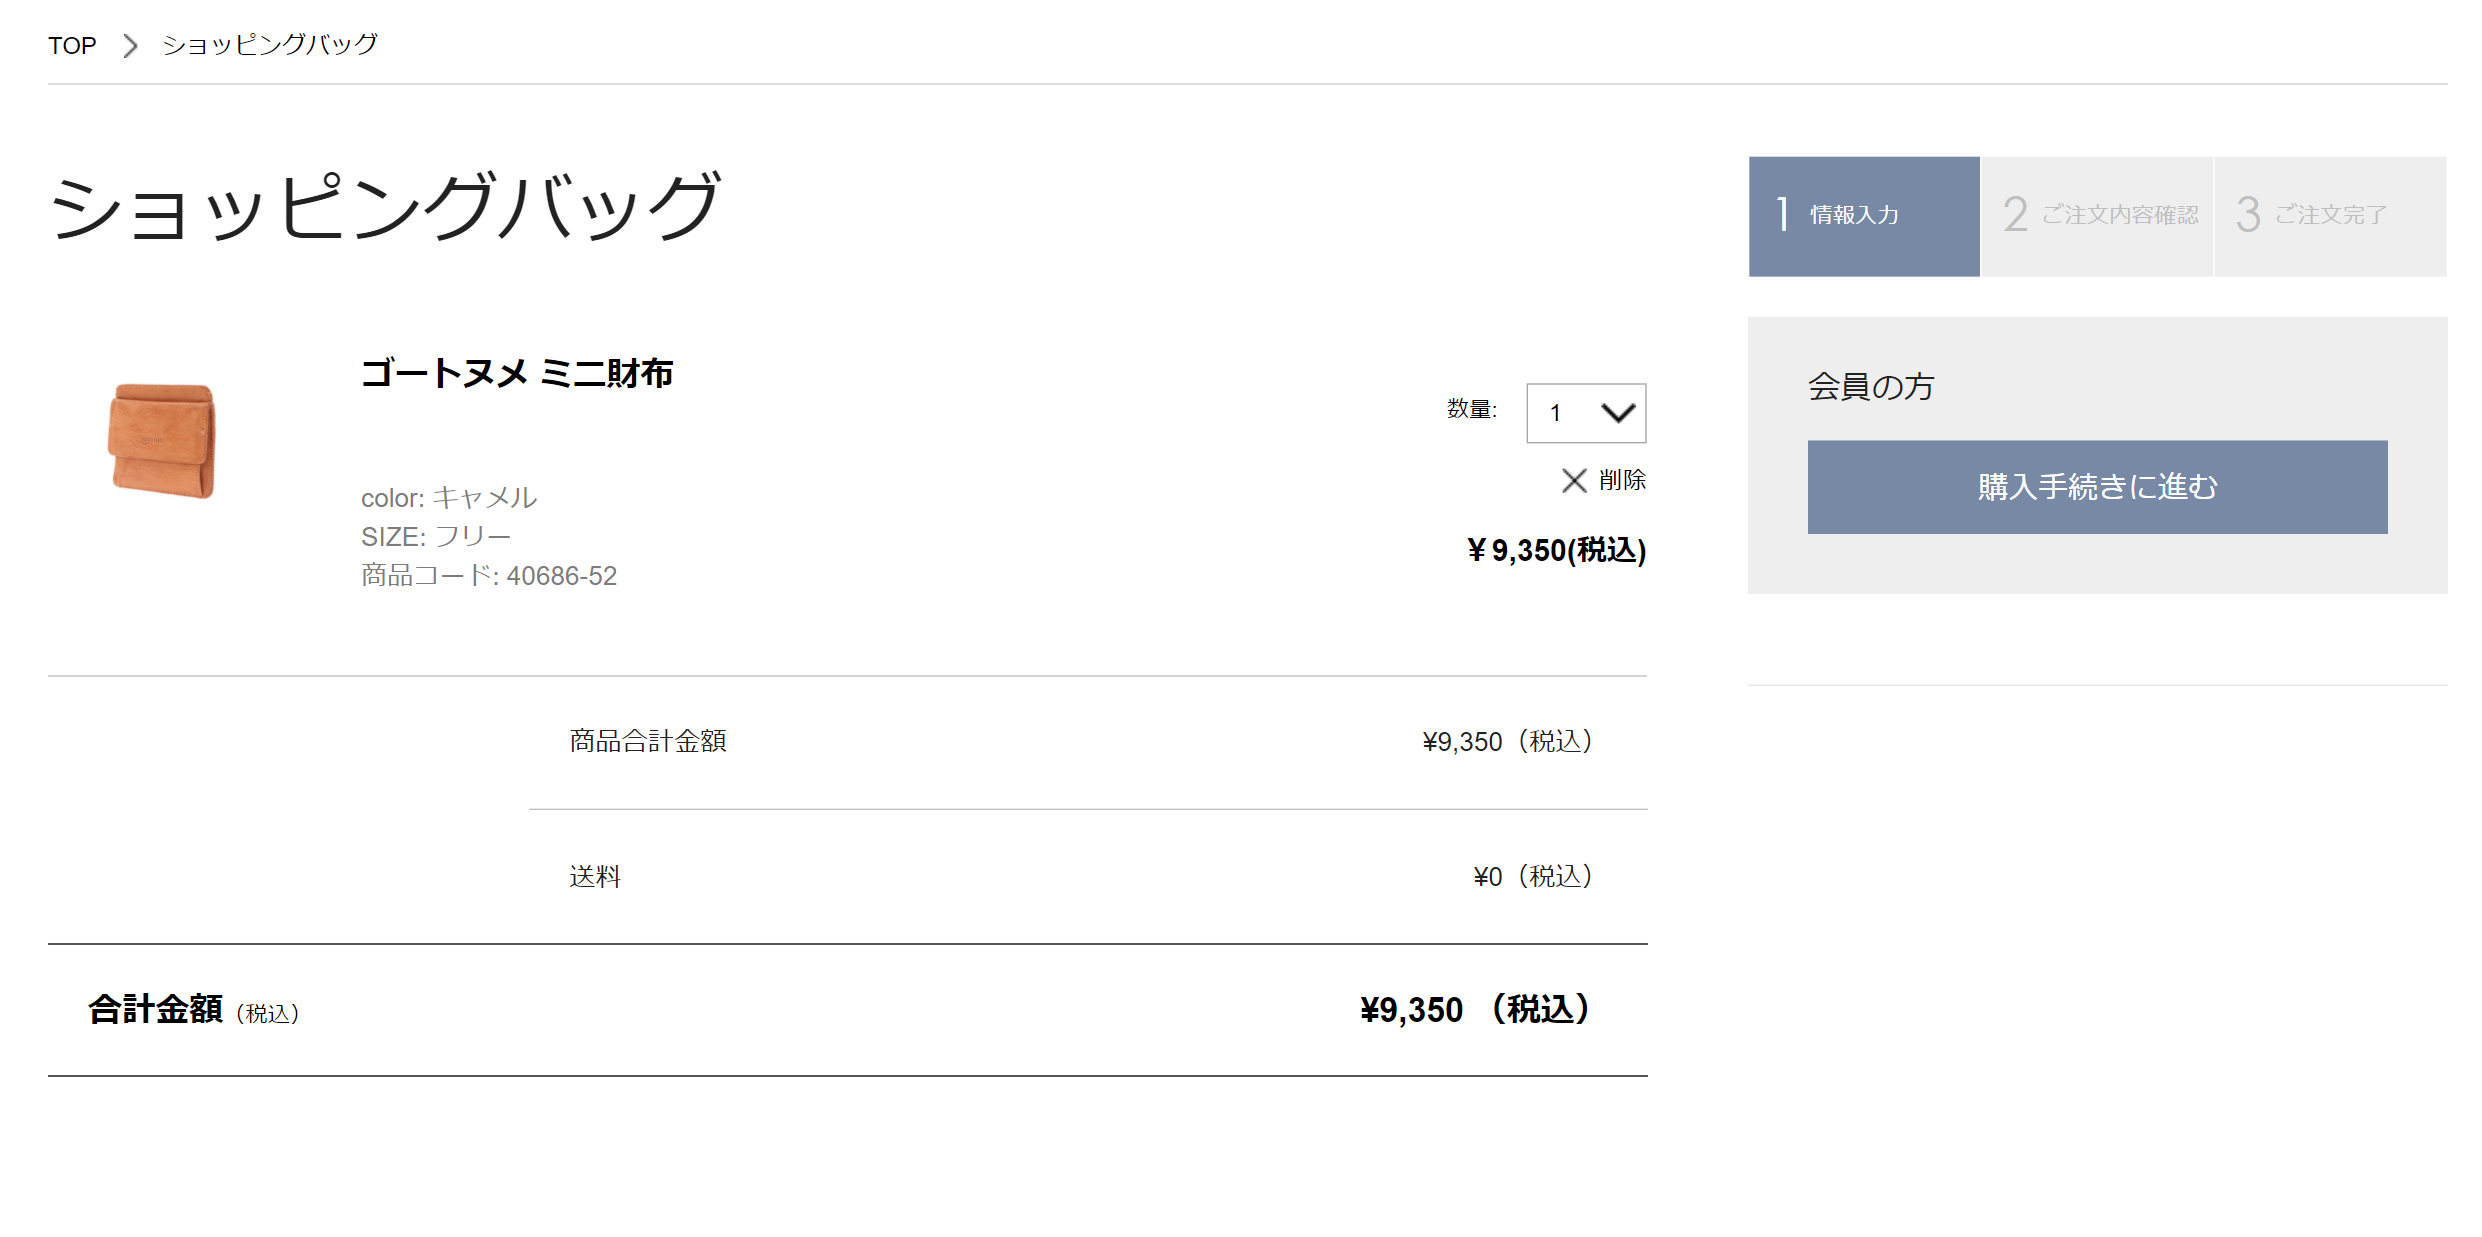The width and height of the screenshot is (2482, 1237).
Task: Select step 3 ご注文完了 tab
Action: (x=2330, y=216)
